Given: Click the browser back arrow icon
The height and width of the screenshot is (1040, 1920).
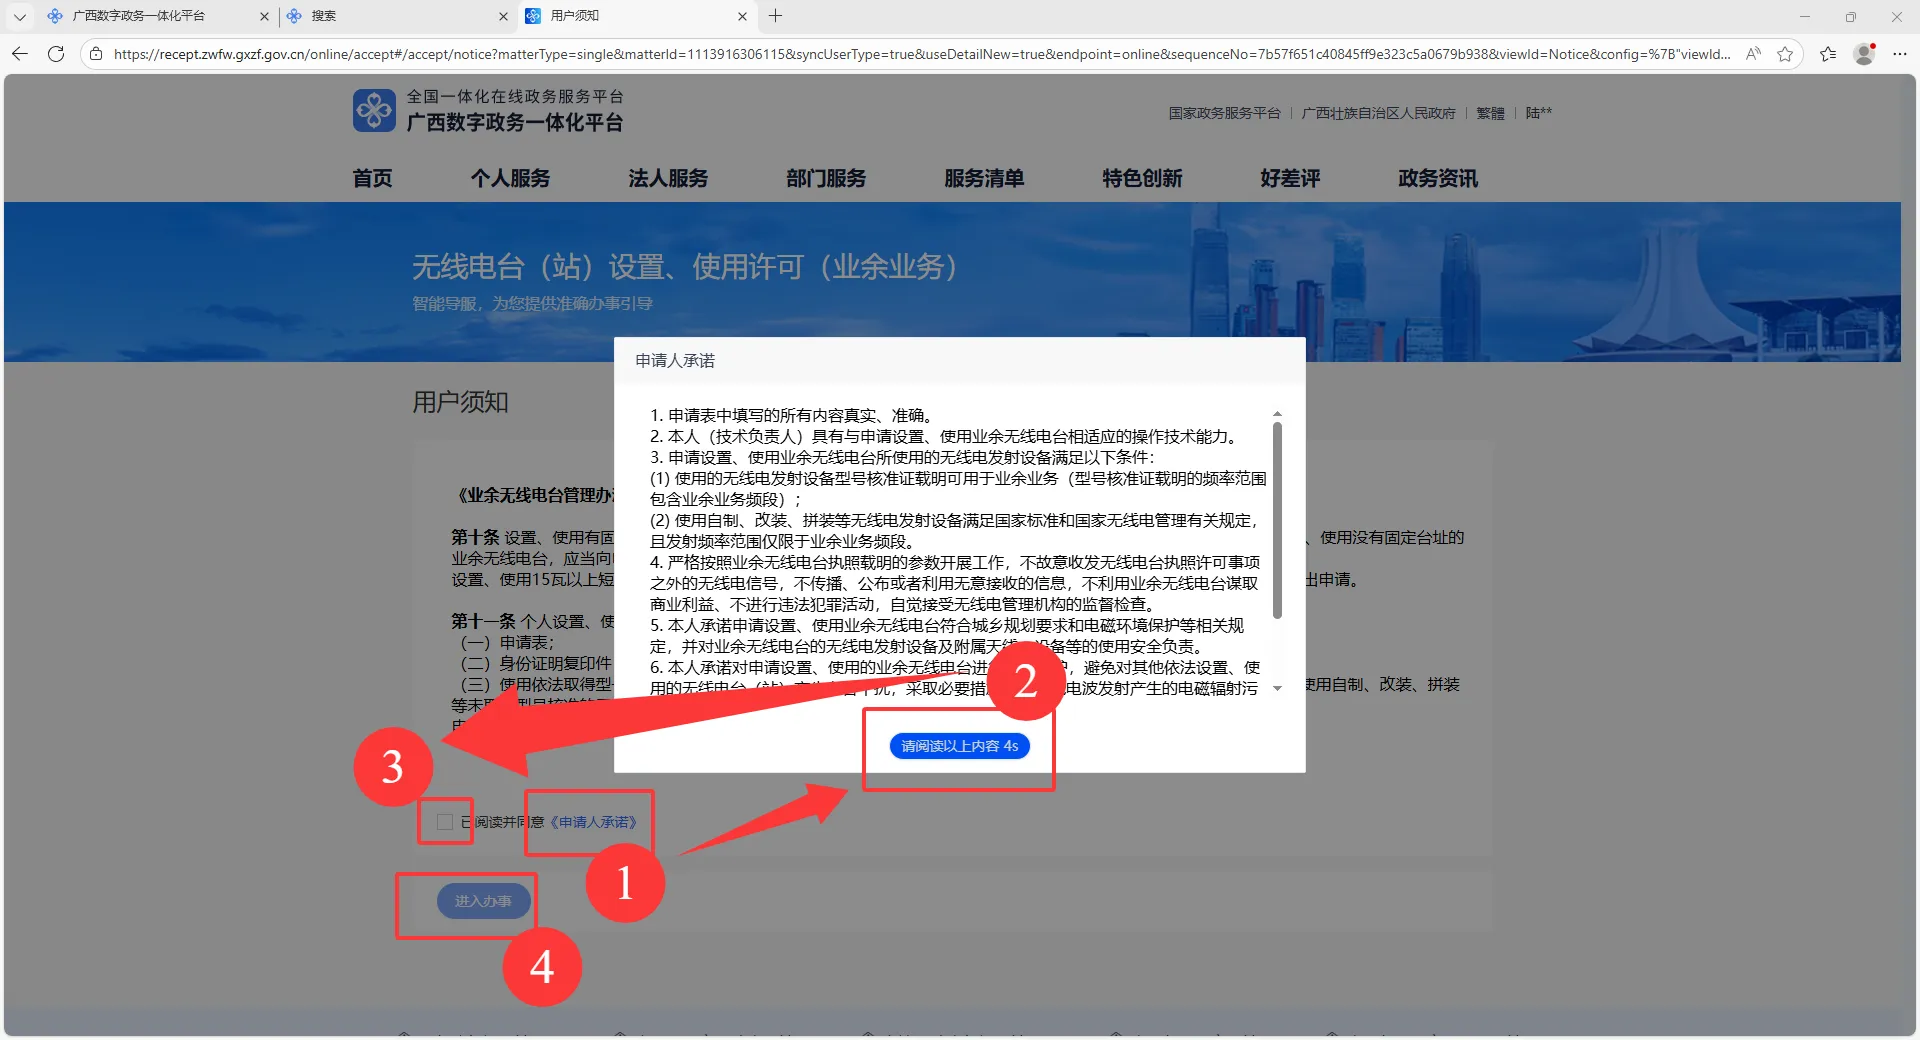Looking at the screenshot, I should pyautogui.click(x=20, y=54).
